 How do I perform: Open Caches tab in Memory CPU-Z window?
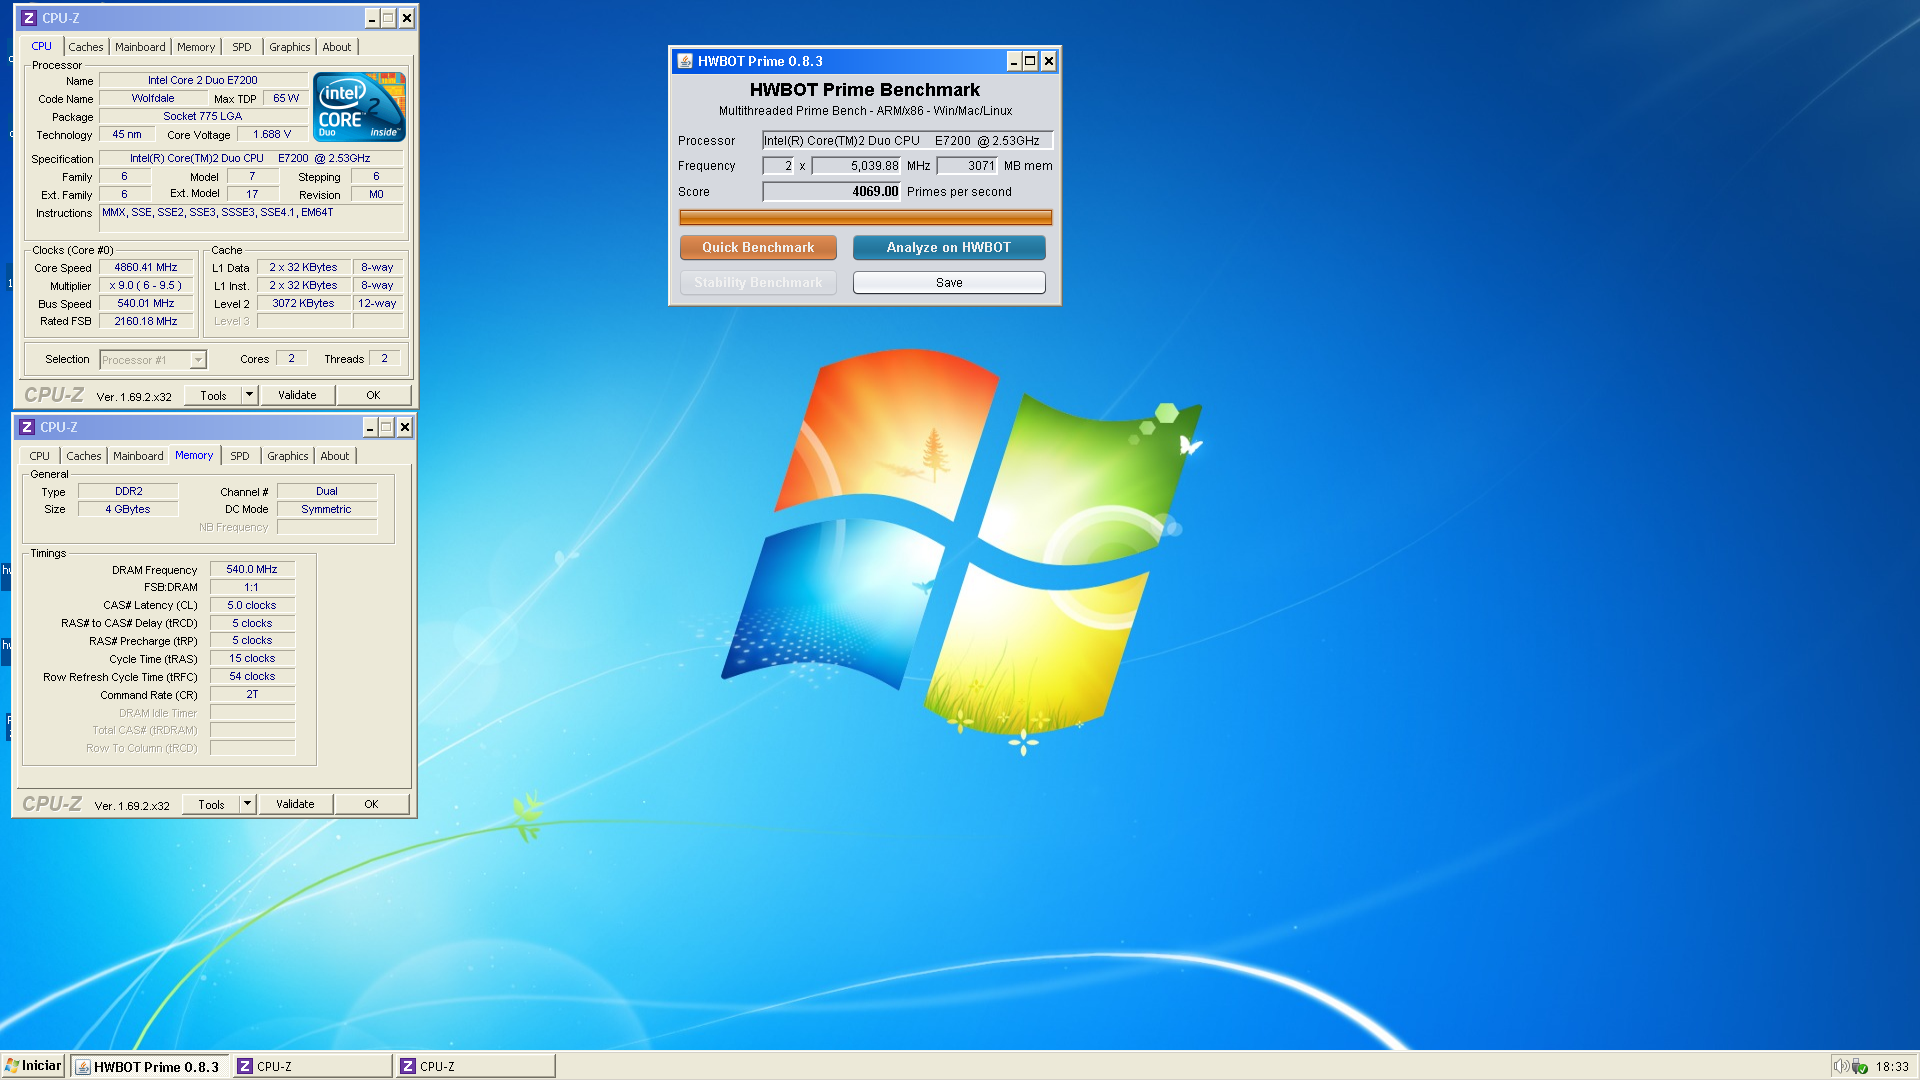(84, 456)
